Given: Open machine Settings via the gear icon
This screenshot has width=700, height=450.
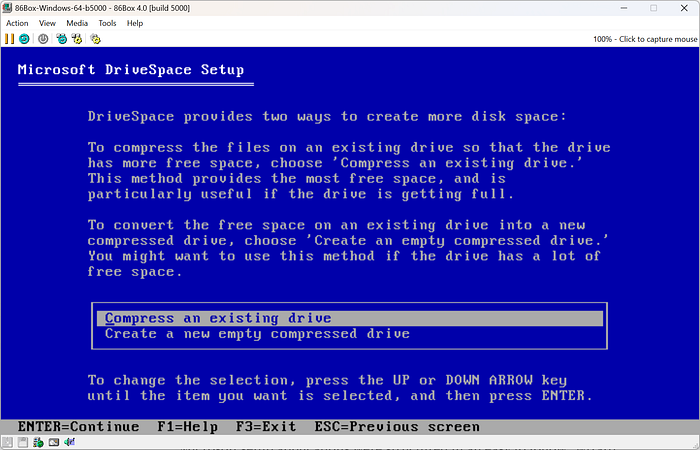Looking at the screenshot, I should click(x=95, y=39).
